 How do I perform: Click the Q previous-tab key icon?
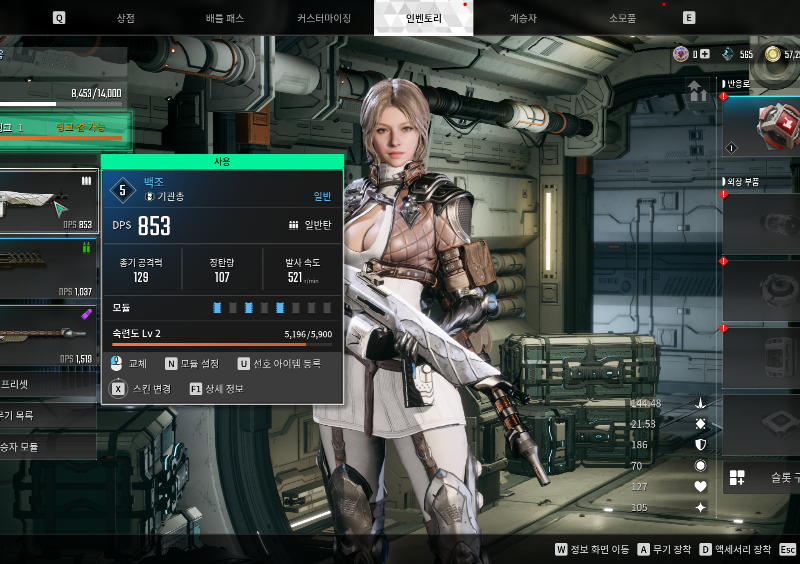(59, 18)
